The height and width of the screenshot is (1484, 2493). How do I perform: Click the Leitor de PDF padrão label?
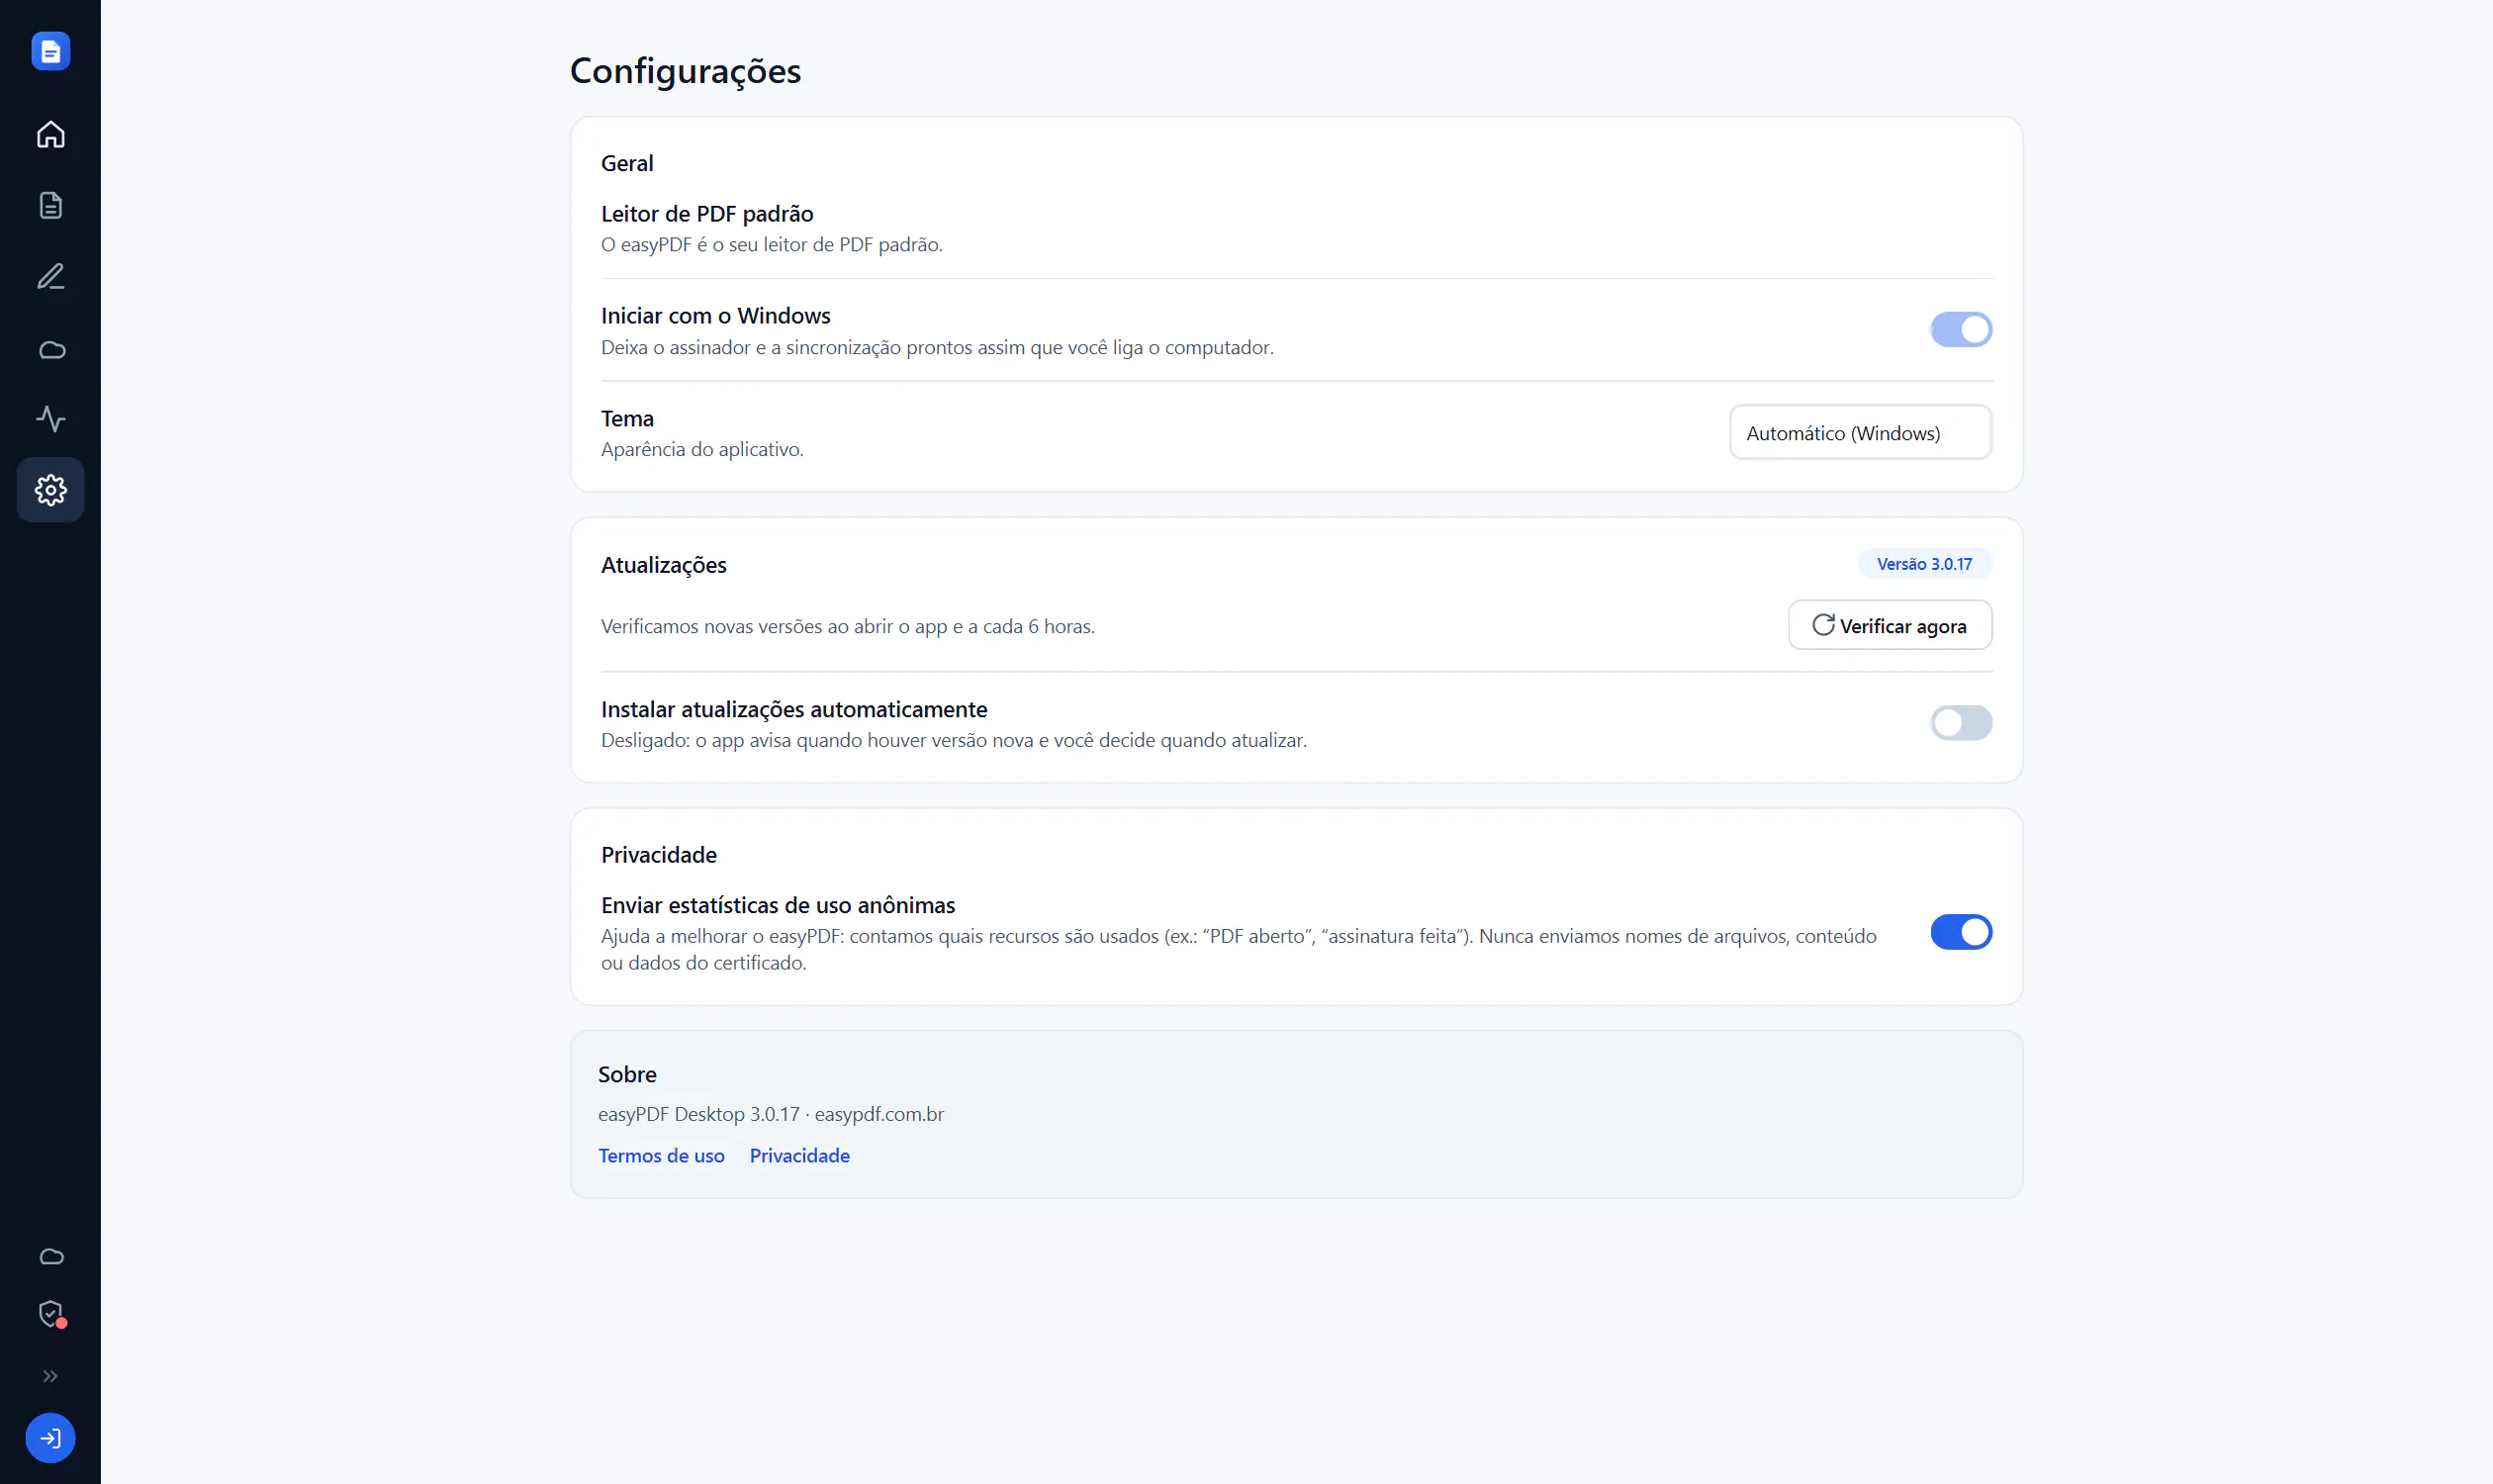pos(707,214)
